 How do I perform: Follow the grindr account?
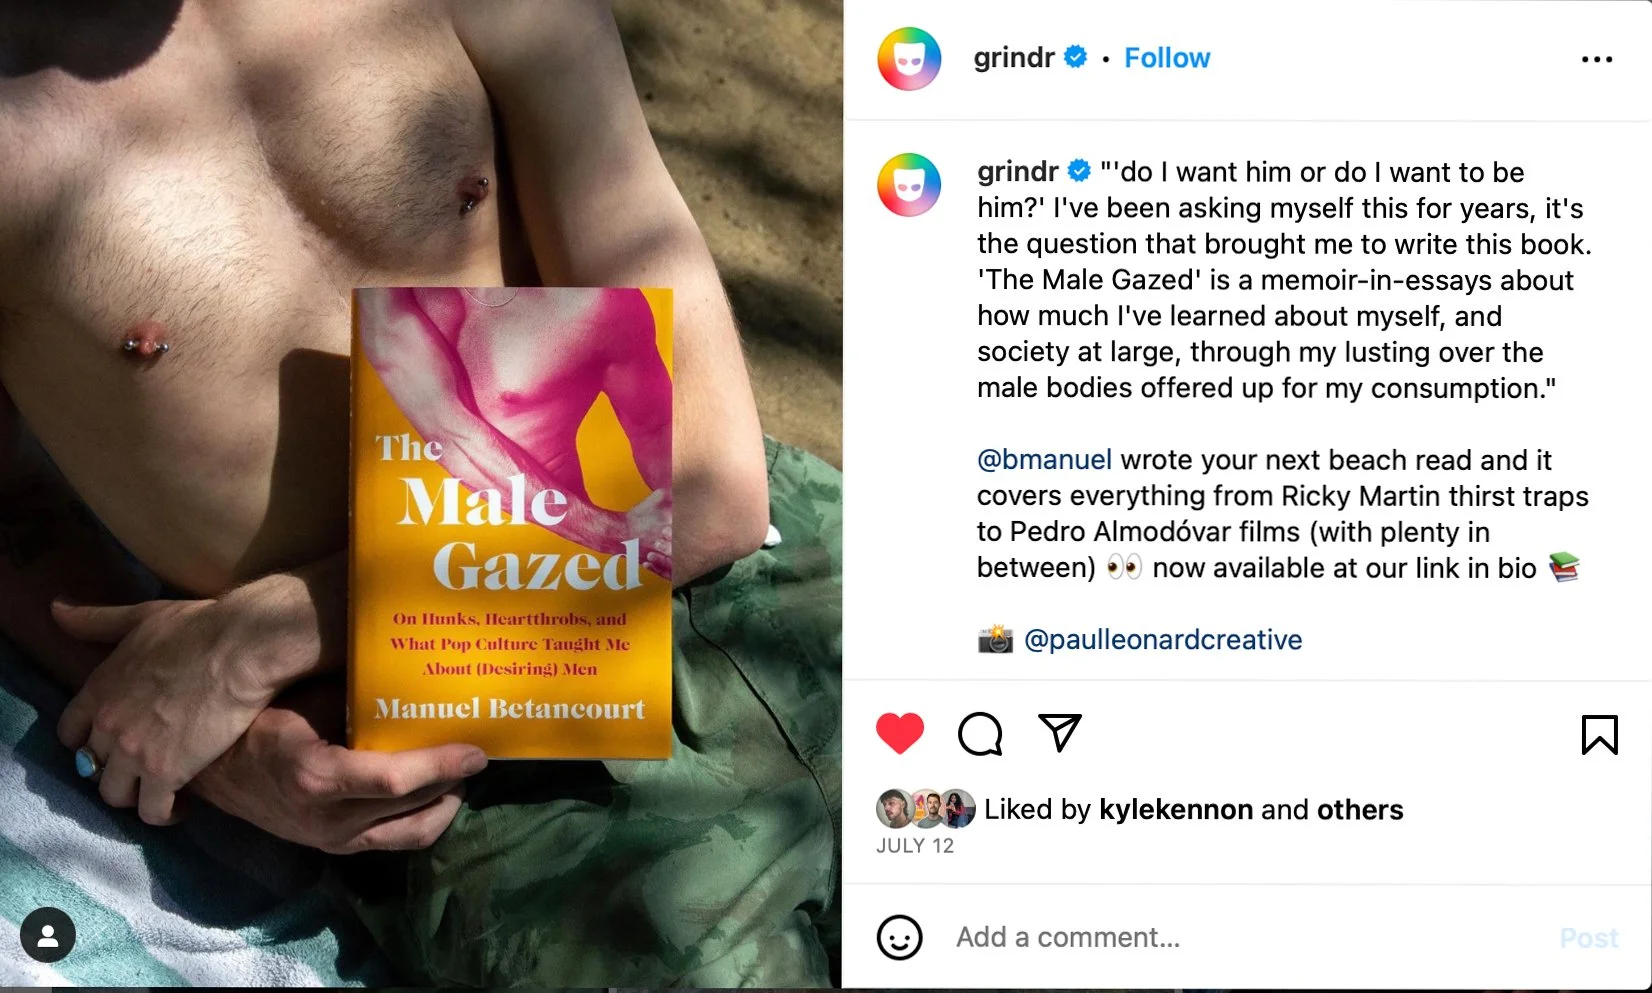pos(1167,58)
